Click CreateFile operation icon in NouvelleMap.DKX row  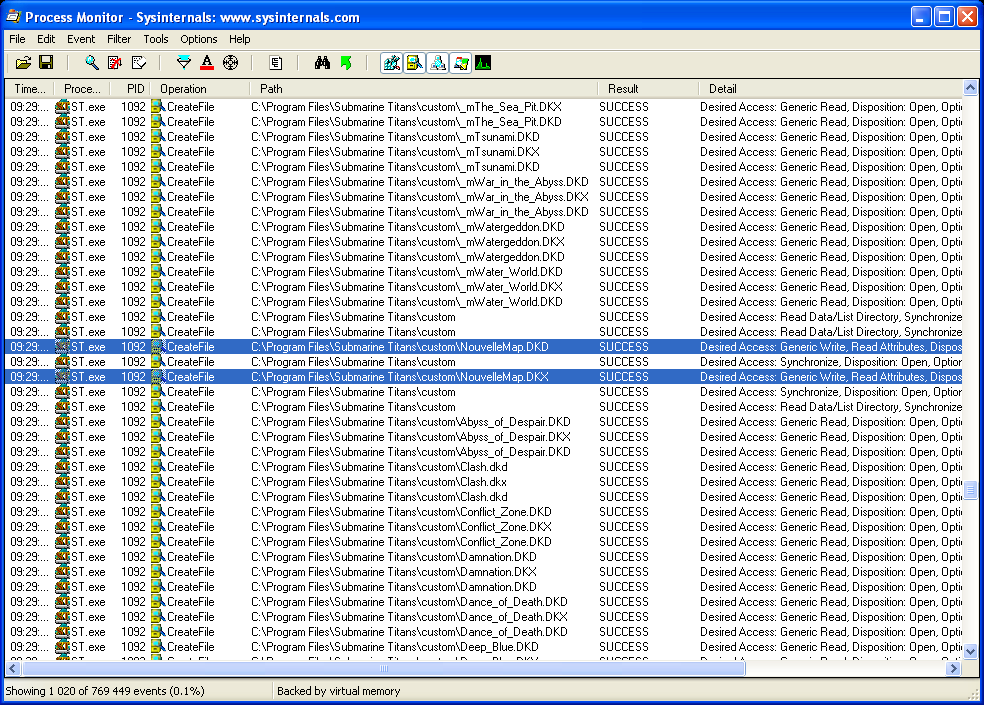(158, 377)
